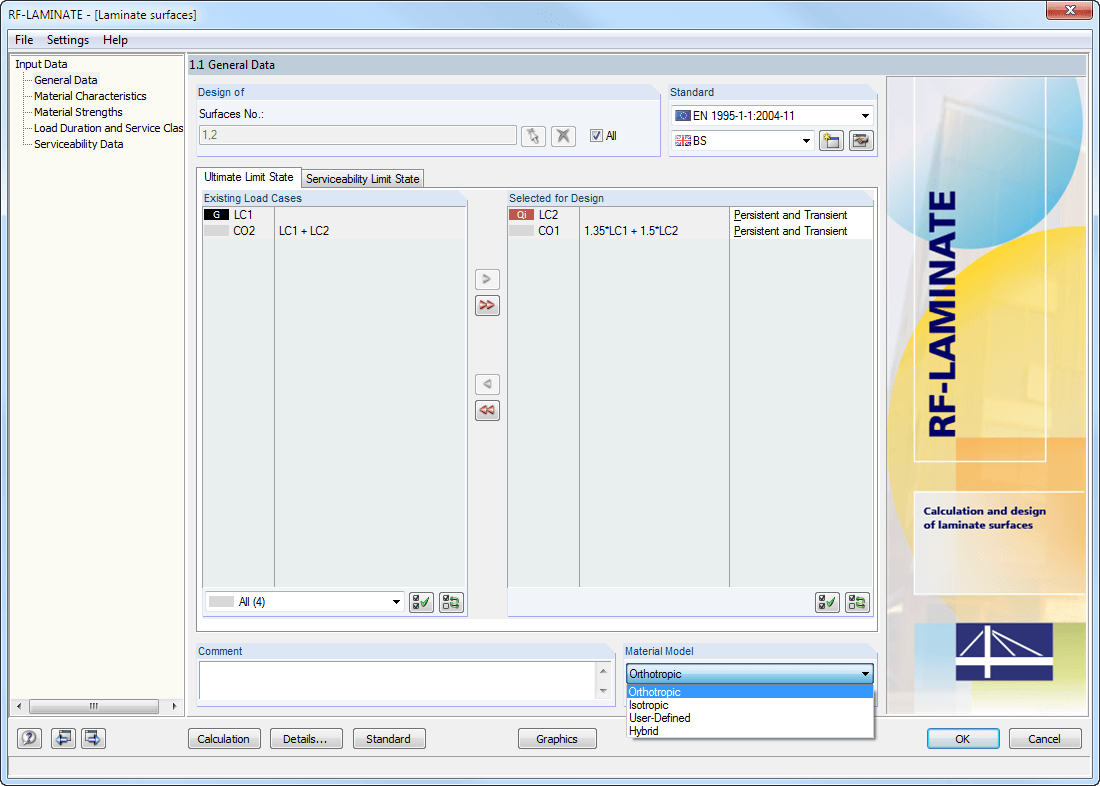Select Material Strengths in navigation tree

click(79, 112)
